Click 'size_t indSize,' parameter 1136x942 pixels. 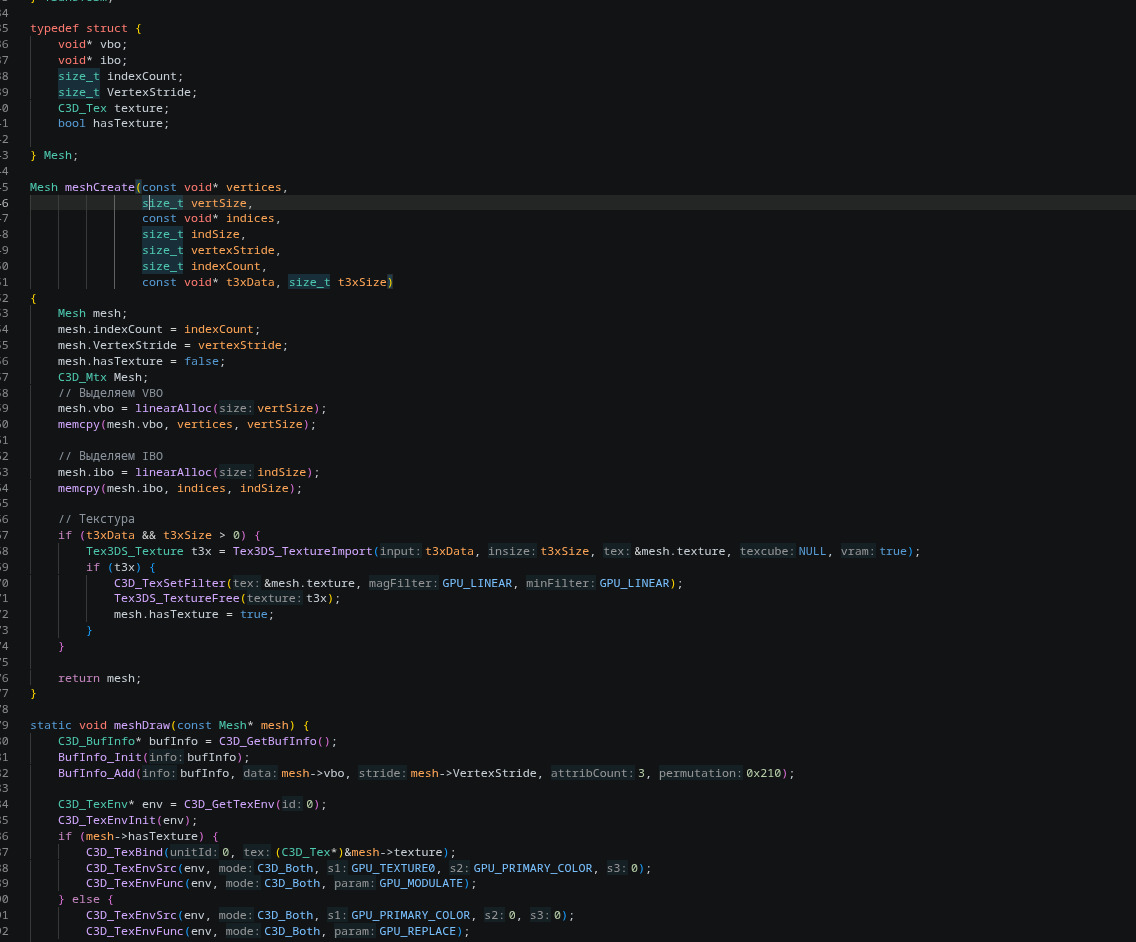(194, 234)
